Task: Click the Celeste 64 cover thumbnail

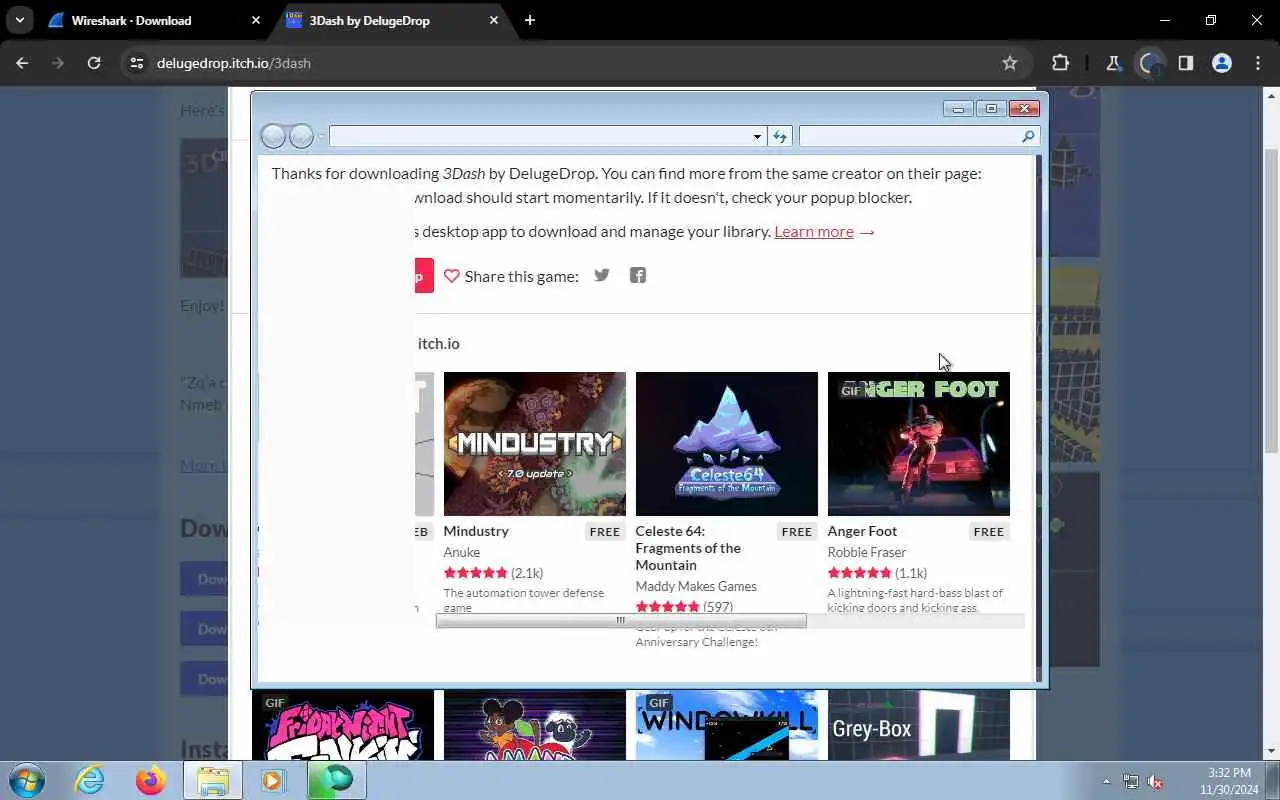Action: coord(727,444)
